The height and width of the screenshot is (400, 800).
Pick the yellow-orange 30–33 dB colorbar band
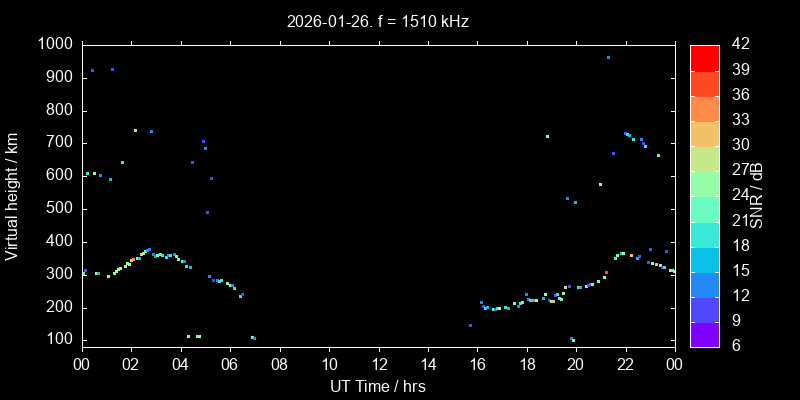(704, 133)
